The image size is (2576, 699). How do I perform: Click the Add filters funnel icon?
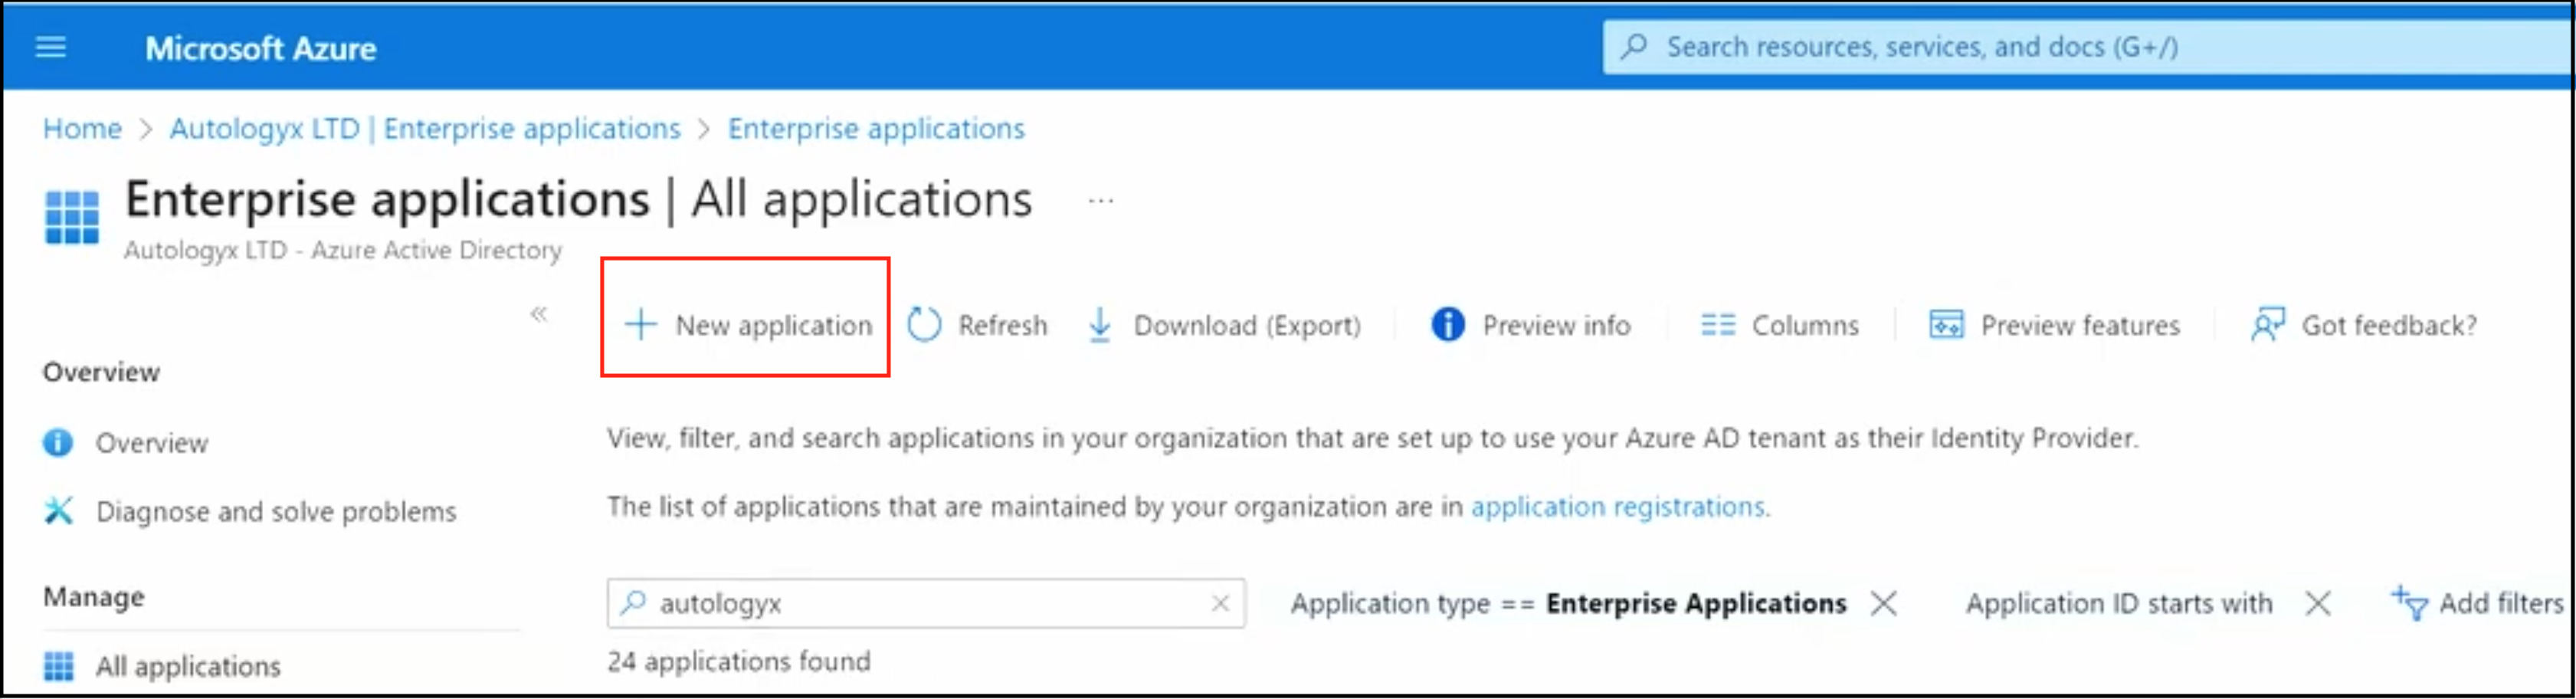tap(2409, 603)
